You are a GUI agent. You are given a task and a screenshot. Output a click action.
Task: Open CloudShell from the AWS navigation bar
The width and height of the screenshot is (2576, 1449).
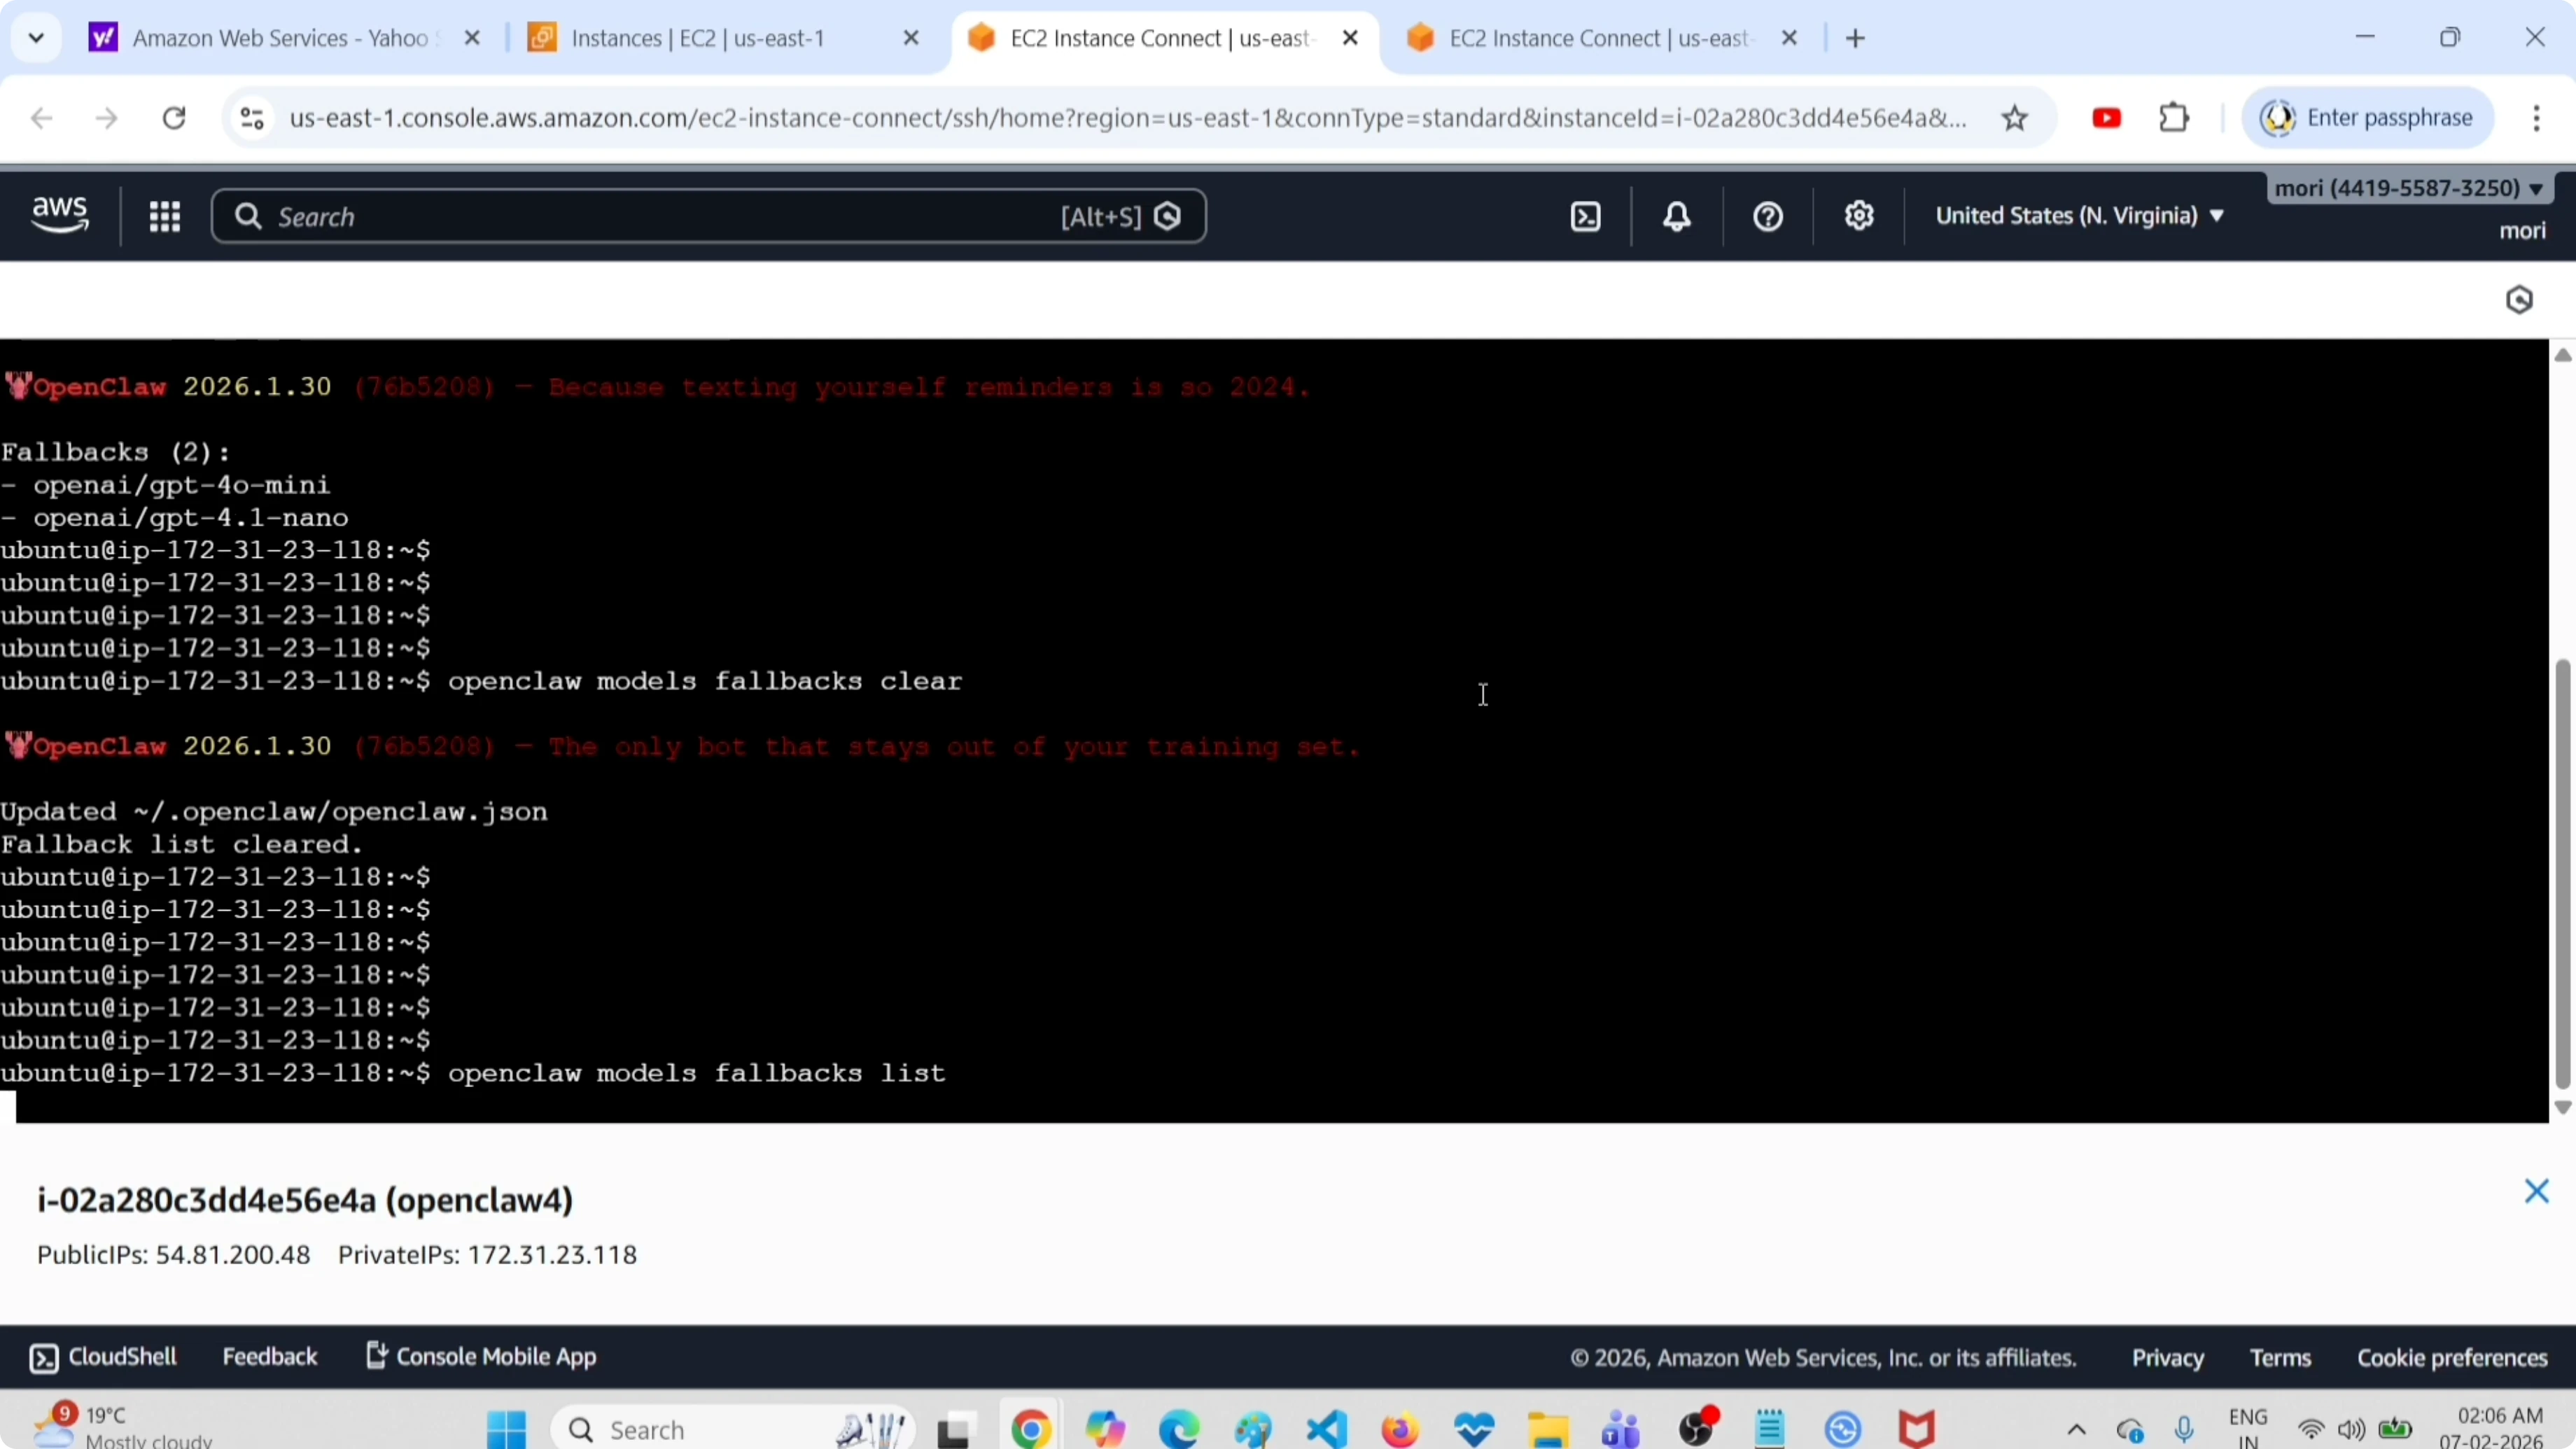(x=104, y=1356)
